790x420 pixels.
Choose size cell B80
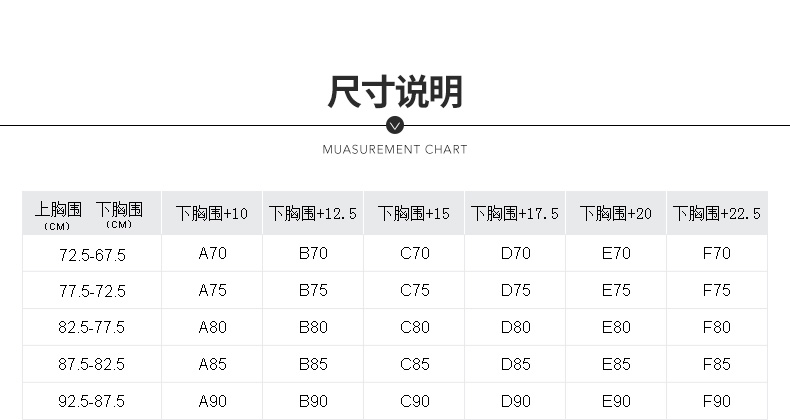click(x=313, y=327)
